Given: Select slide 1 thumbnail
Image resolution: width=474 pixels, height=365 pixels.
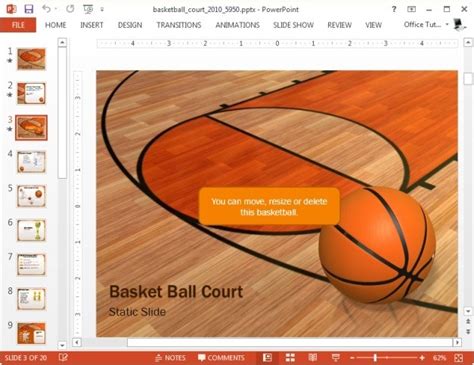Looking at the screenshot, I should pos(31,59).
